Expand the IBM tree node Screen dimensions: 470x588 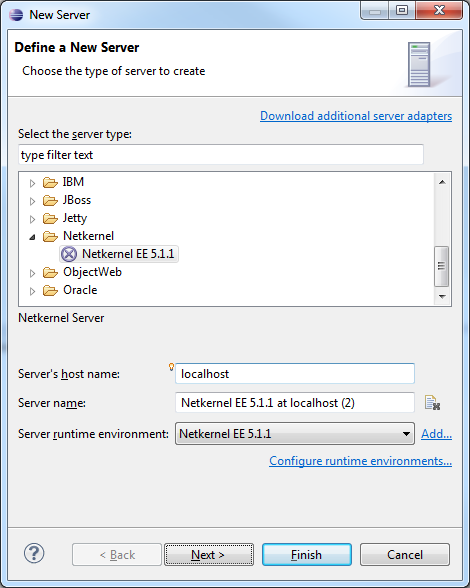(x=33, y=183)
